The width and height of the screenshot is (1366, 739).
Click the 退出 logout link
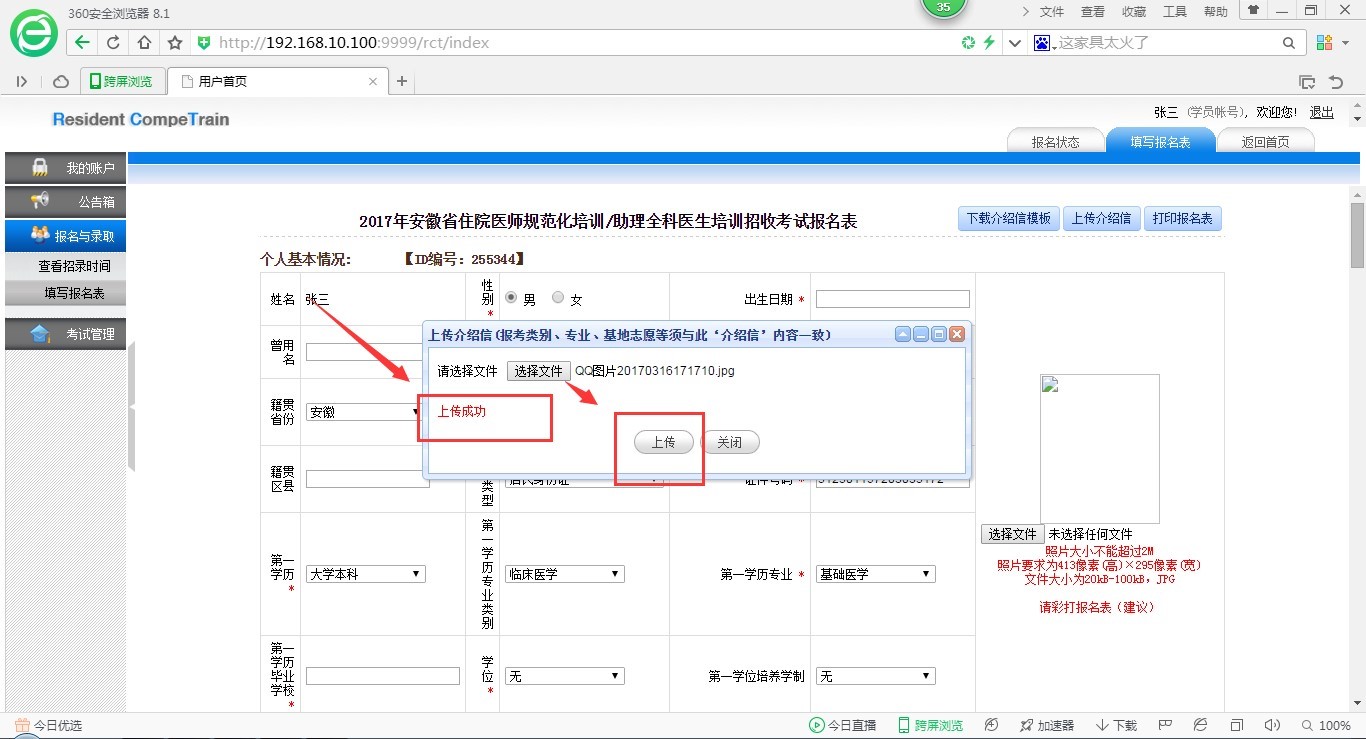coord(1322,112)
